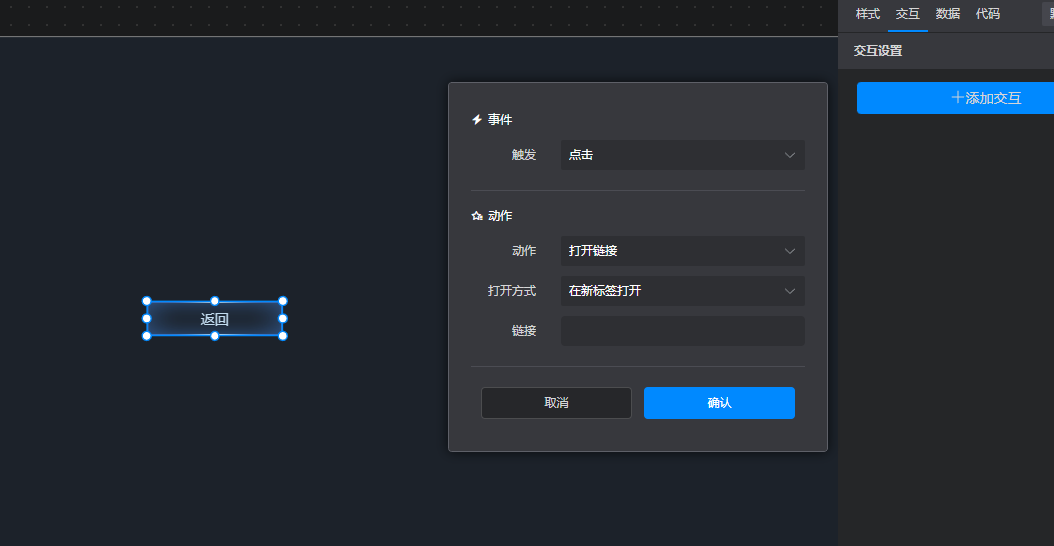This screenshot has width=1054, height=546.
Task: Switch to the 数据 tab
Action: click(x=947, y=14)
